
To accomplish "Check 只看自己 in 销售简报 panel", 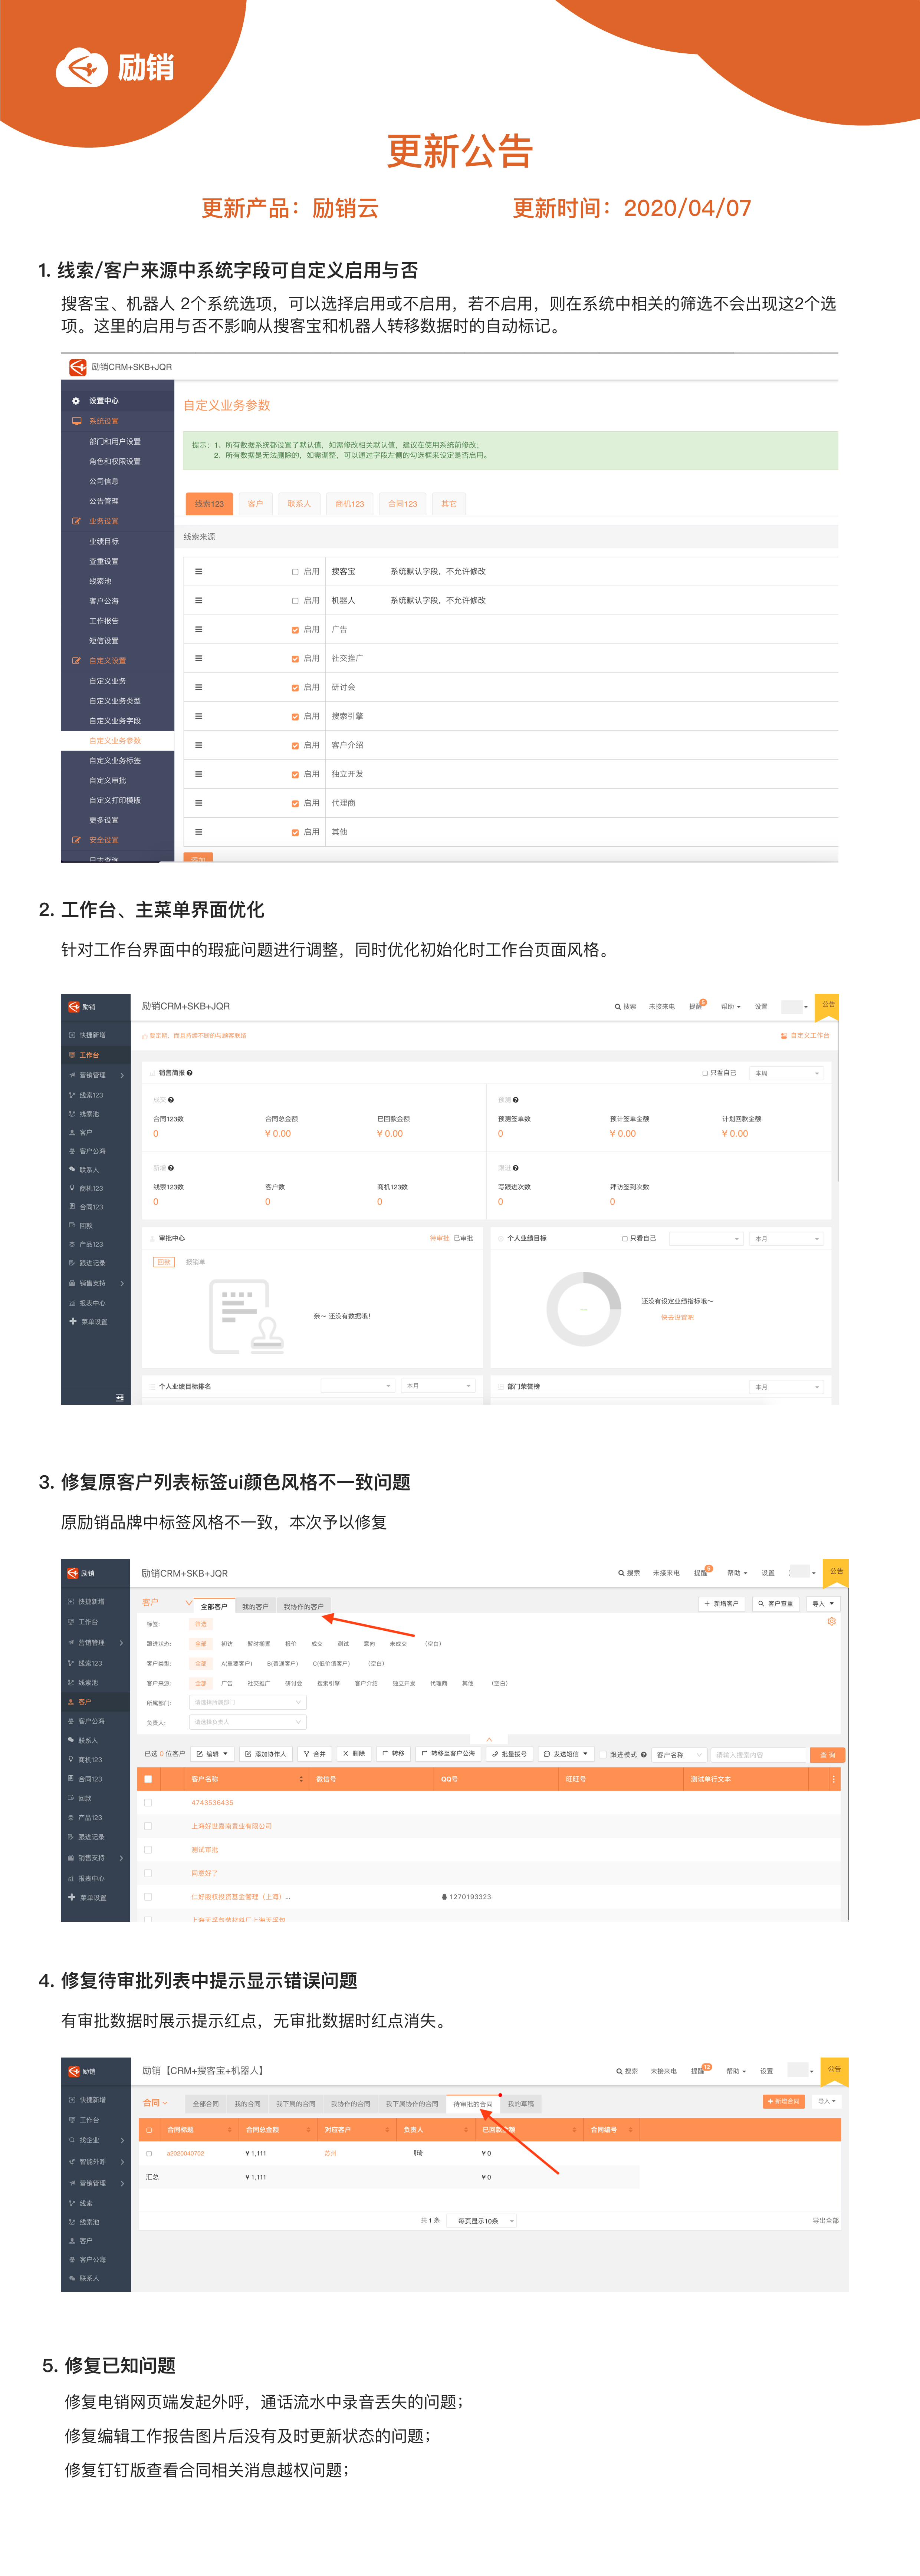I will coord(705,1073).
